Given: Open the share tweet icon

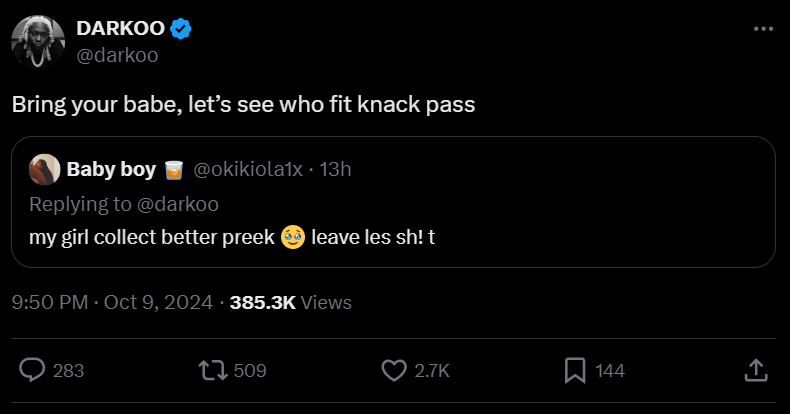Looking at the screenshot, I should coord(756,370).
